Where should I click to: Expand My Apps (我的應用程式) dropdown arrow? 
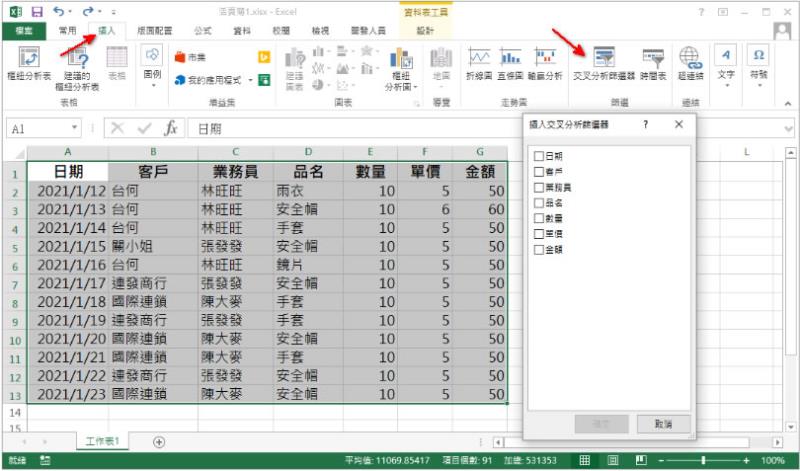[251, 80]
